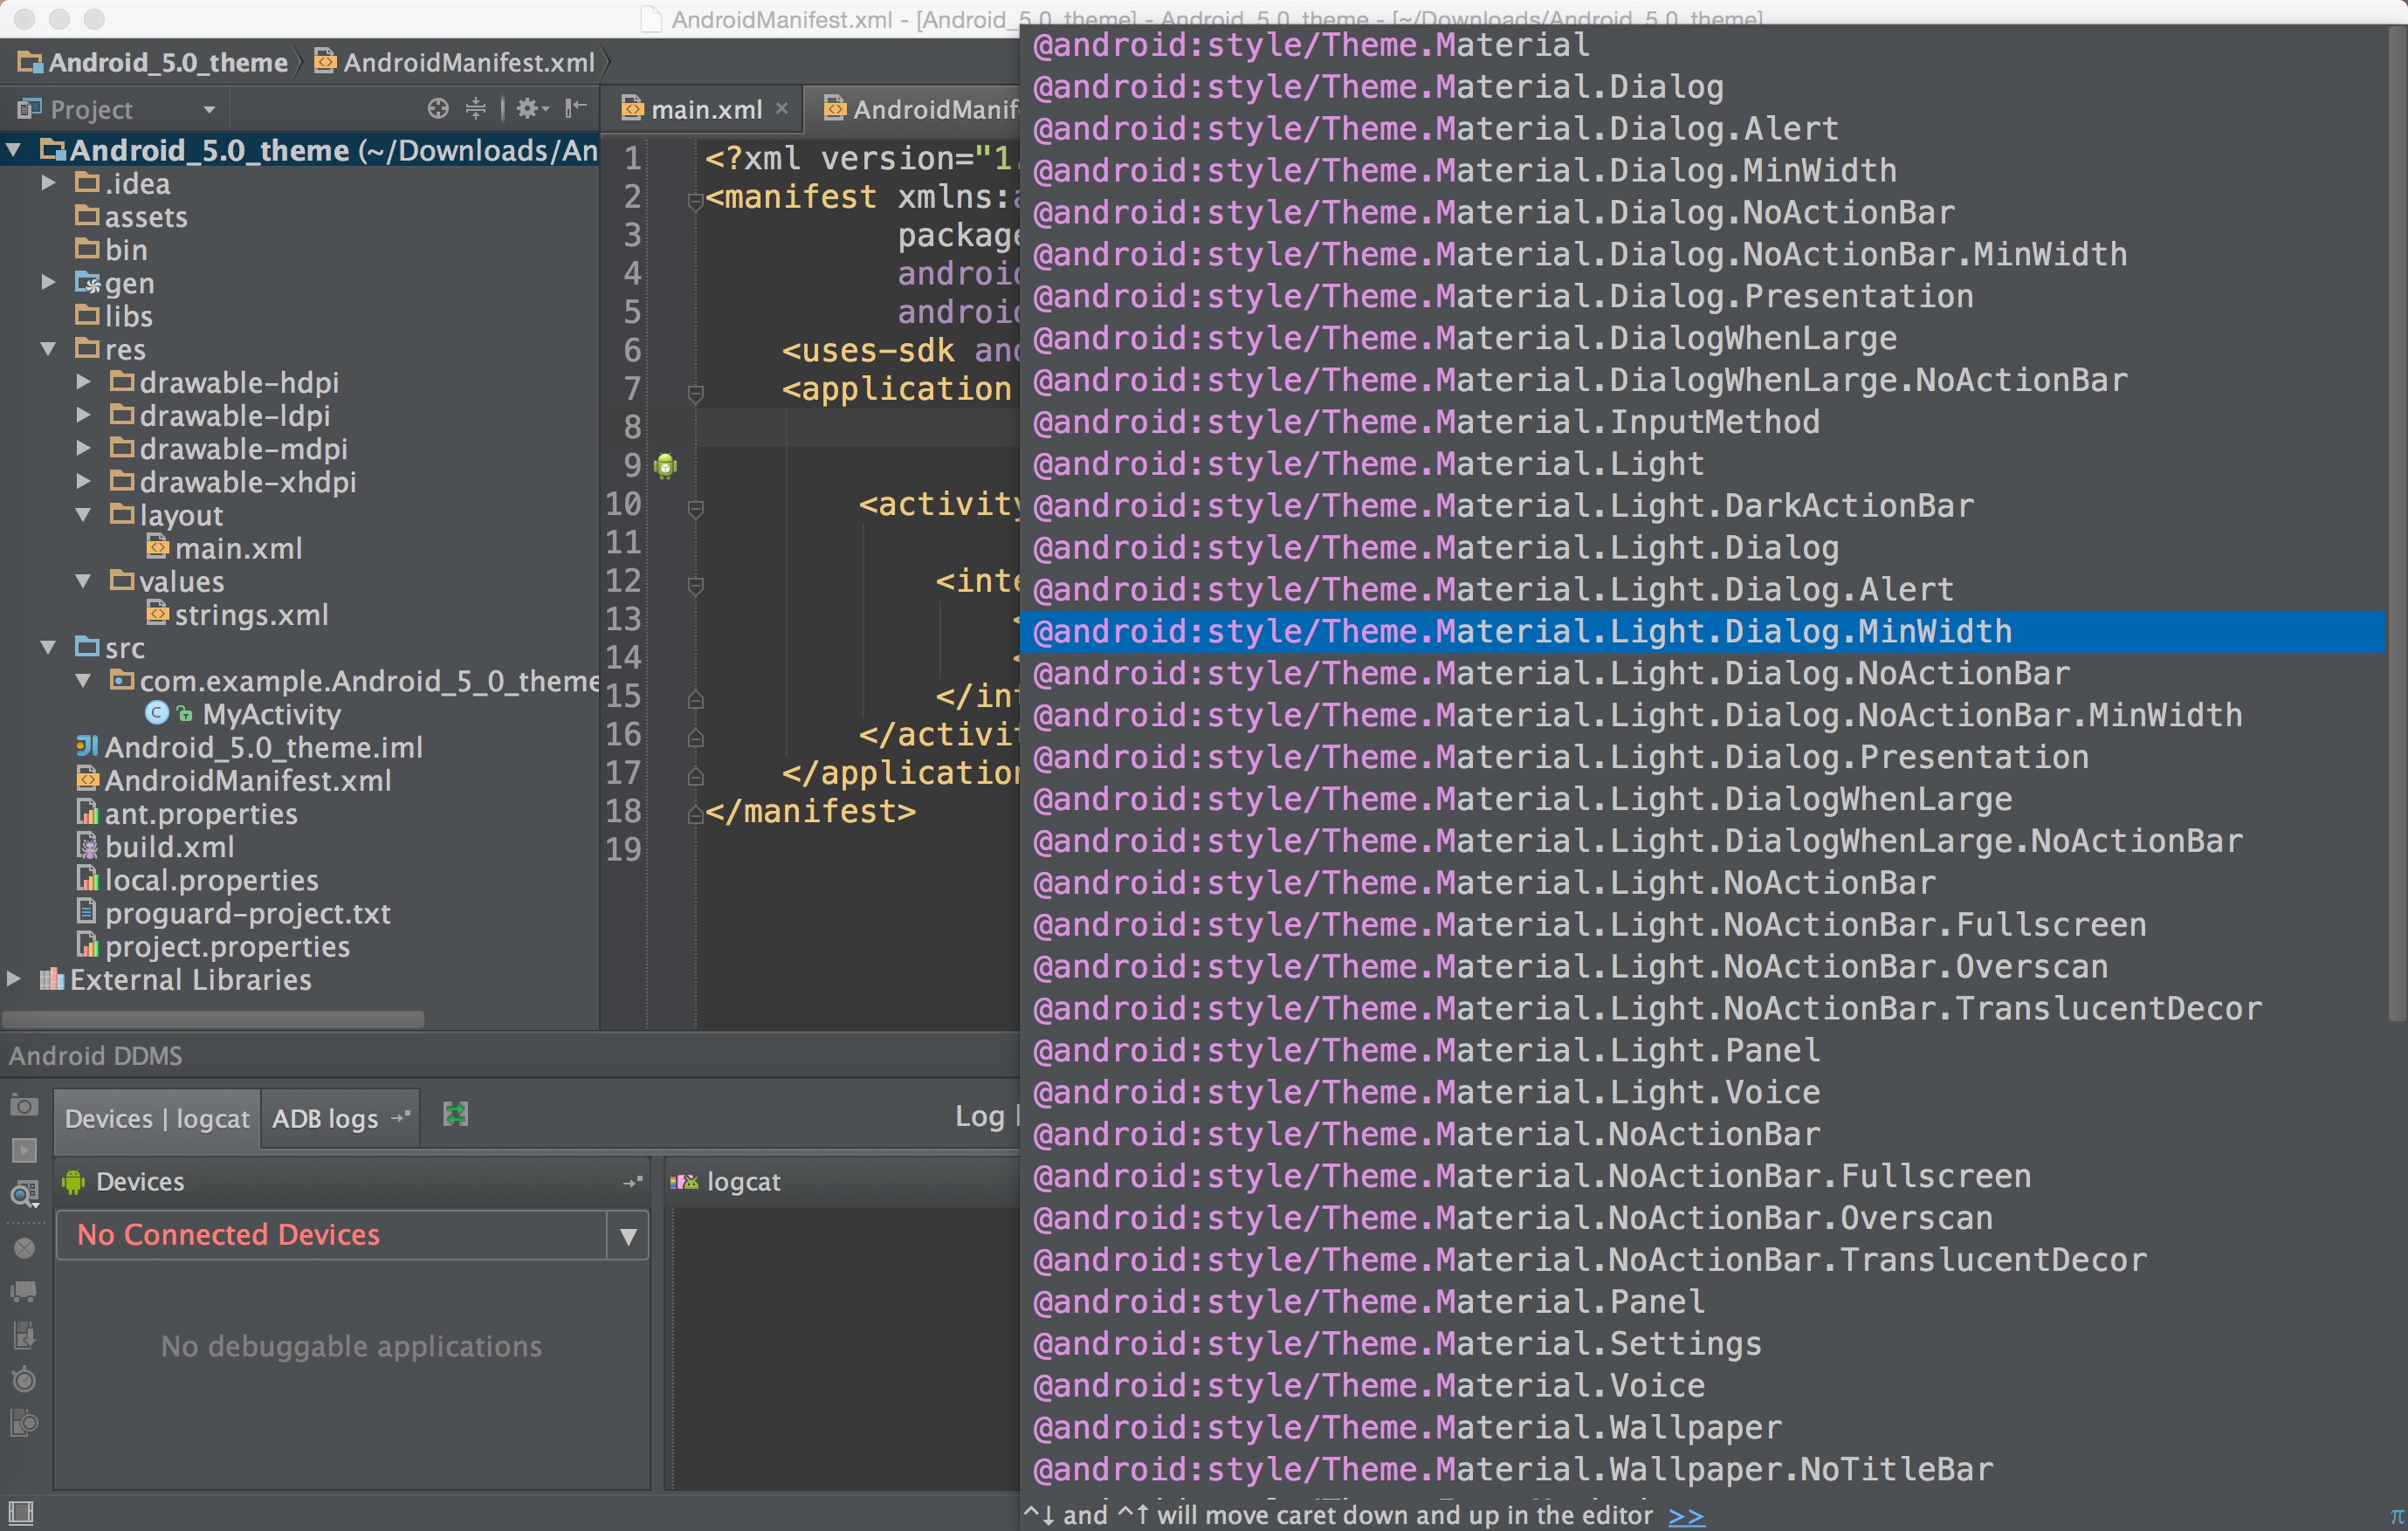Expand the drawable-xhdpi folder
2408x1531 pixels.
coord(84,481)
